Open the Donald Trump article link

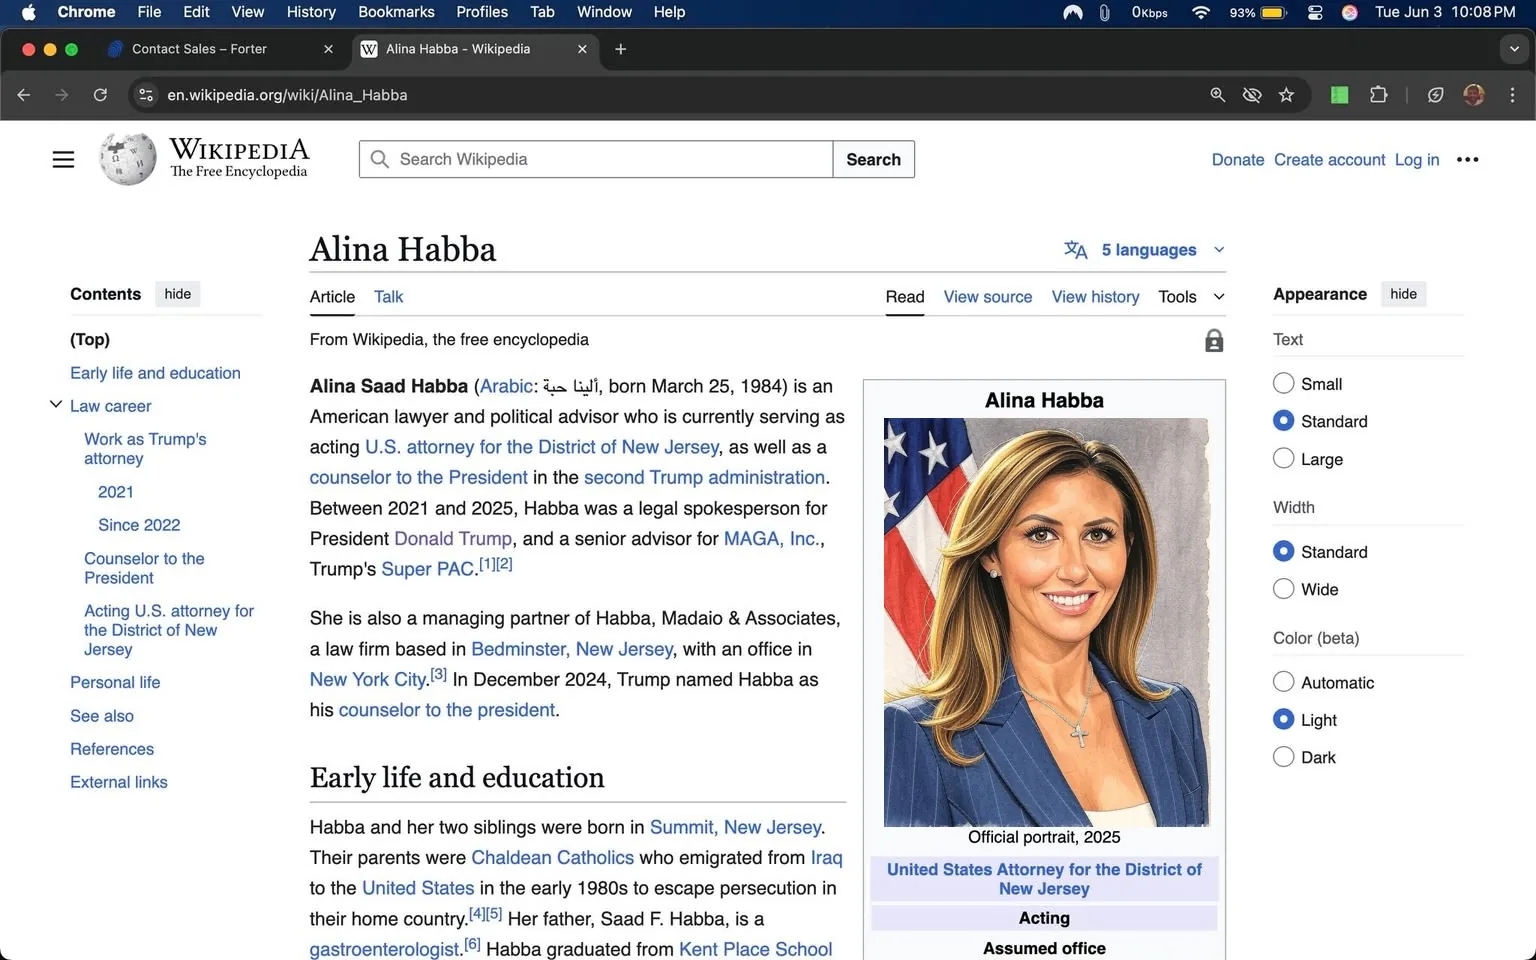click(x=452, y=538)
